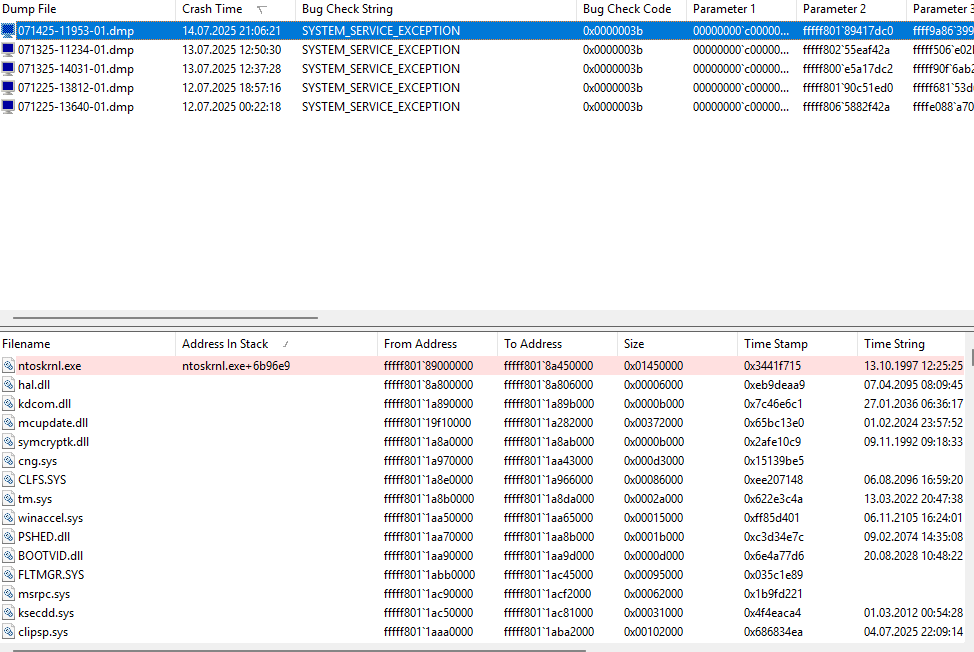
Task: Click time string 01.02.2024 23:57:52
Action: pyautogui.click(x=913, y=423)
